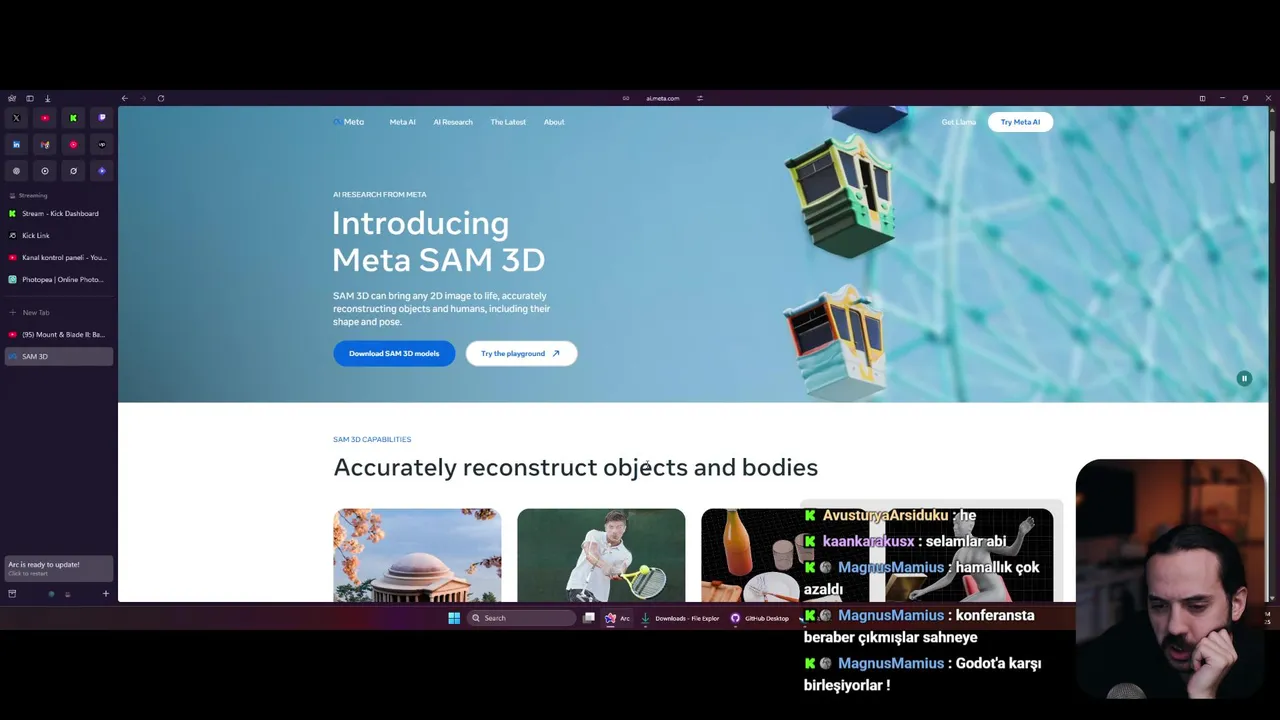1280x720 pixels.
Task: Open the About navigation item
Action: coord(554,122)
